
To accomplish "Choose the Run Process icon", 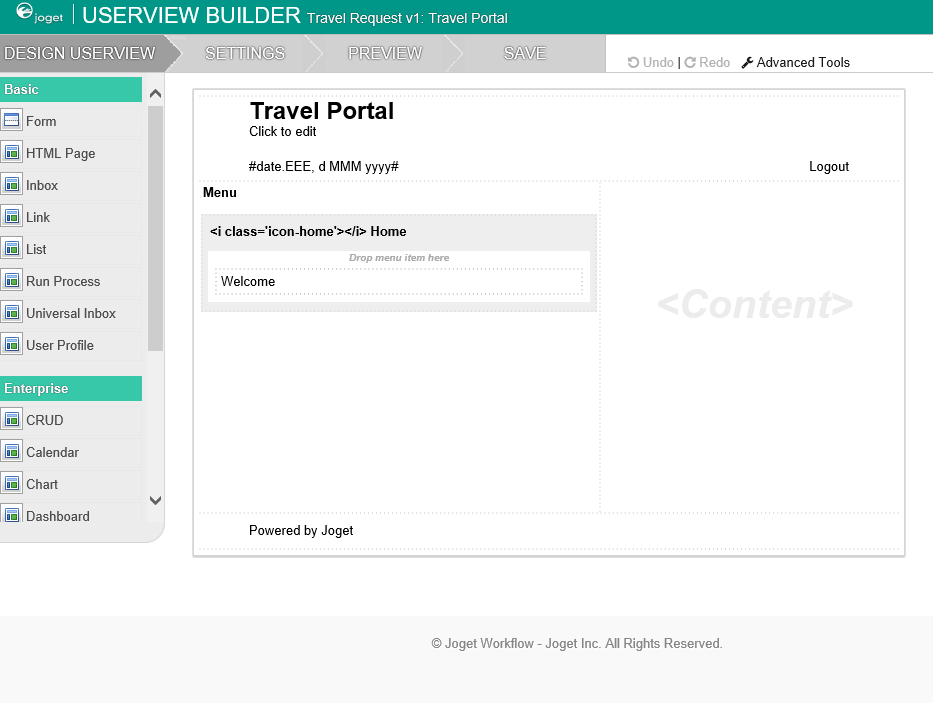I will pos(12,281).
